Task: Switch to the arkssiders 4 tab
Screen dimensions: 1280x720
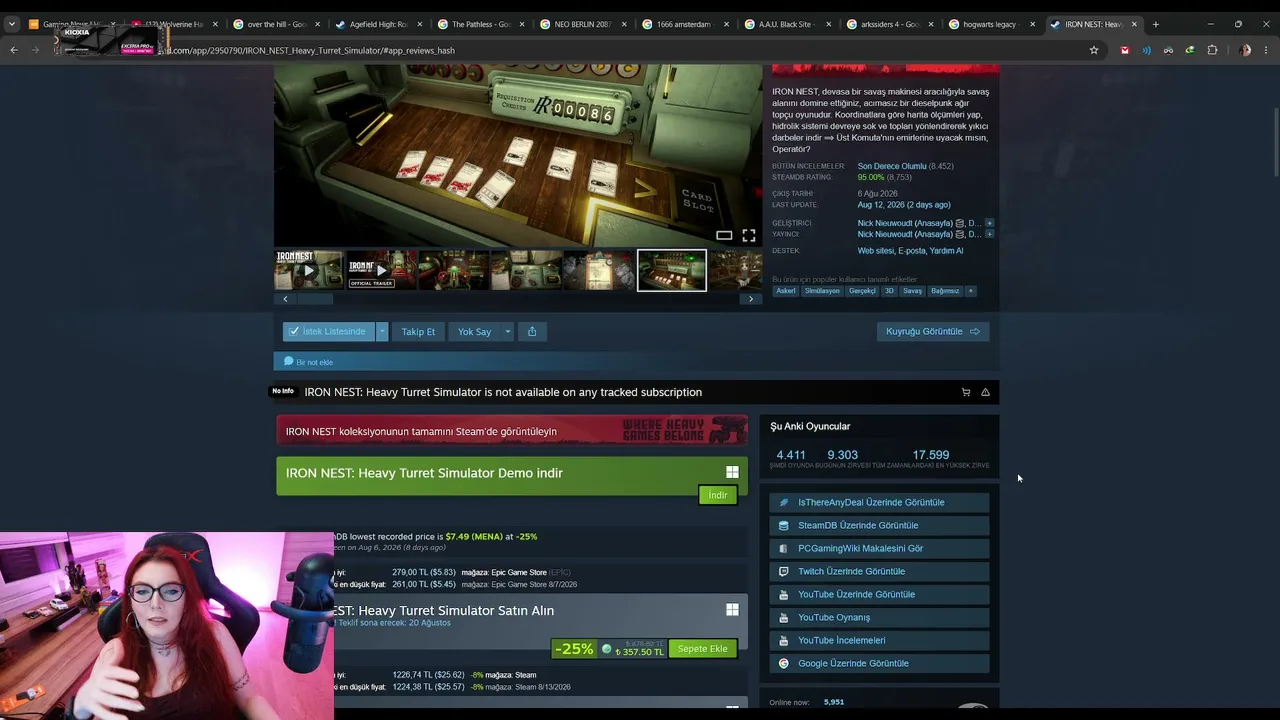Action: tap(889, 24)
